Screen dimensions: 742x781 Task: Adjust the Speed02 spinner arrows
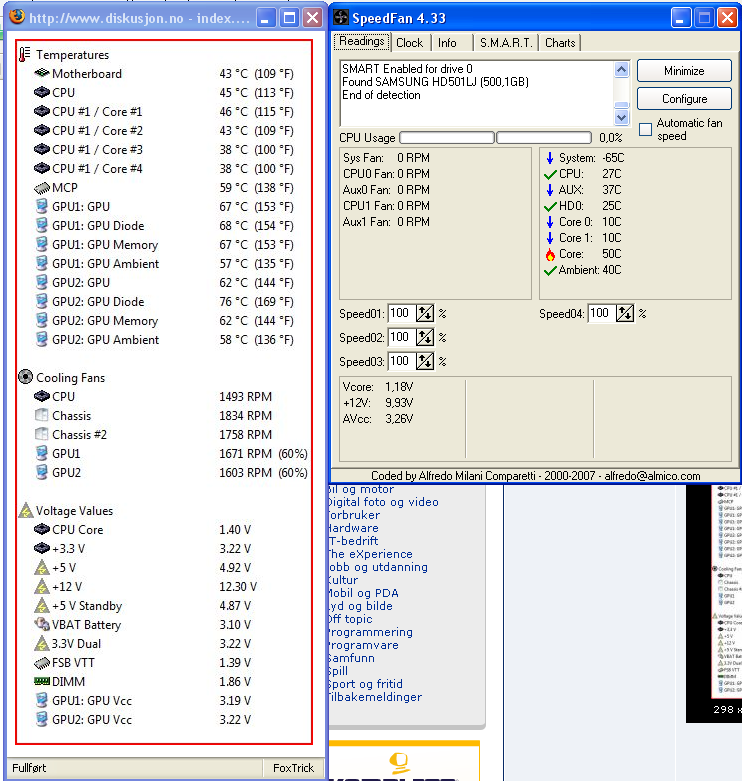(x=425, y=337)
